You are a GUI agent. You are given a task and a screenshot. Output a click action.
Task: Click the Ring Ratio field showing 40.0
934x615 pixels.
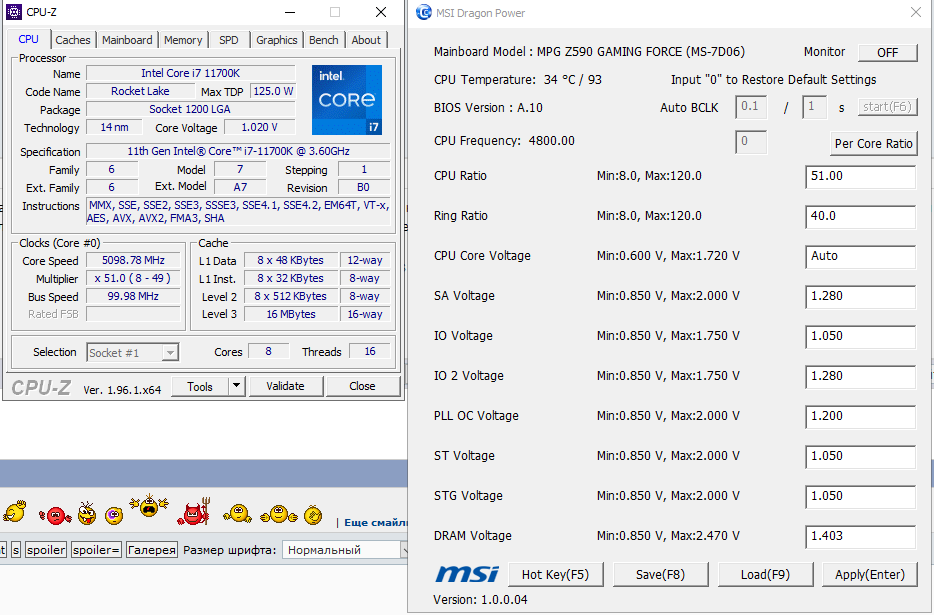(860, 217)
